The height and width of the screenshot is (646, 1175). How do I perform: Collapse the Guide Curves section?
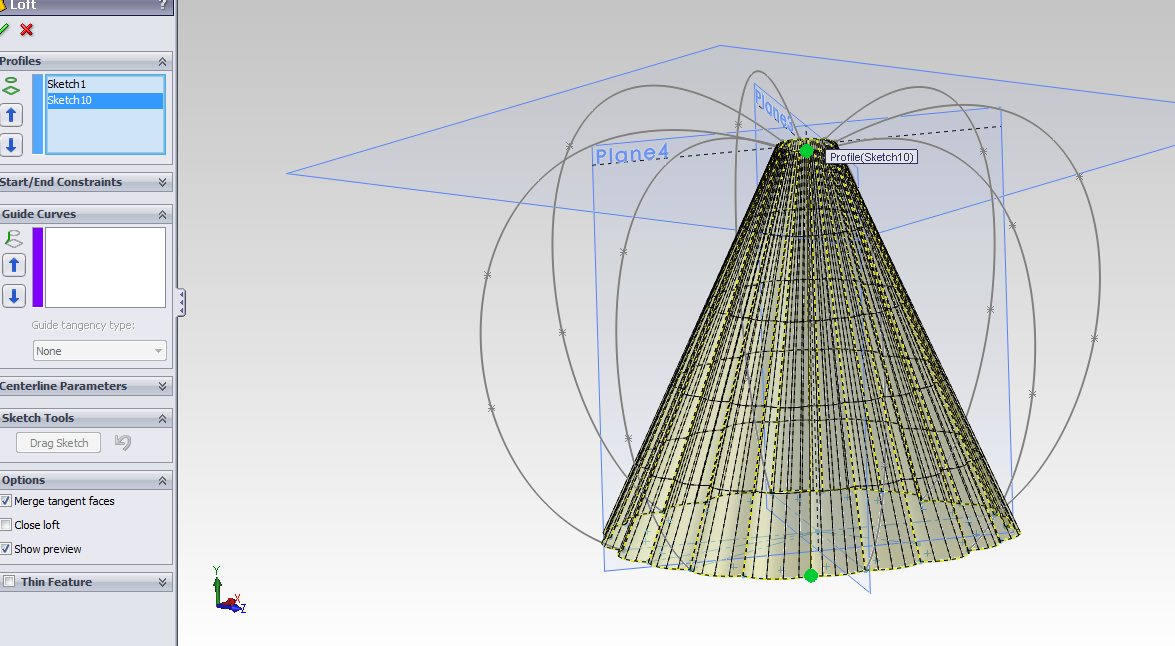[162, 214]
